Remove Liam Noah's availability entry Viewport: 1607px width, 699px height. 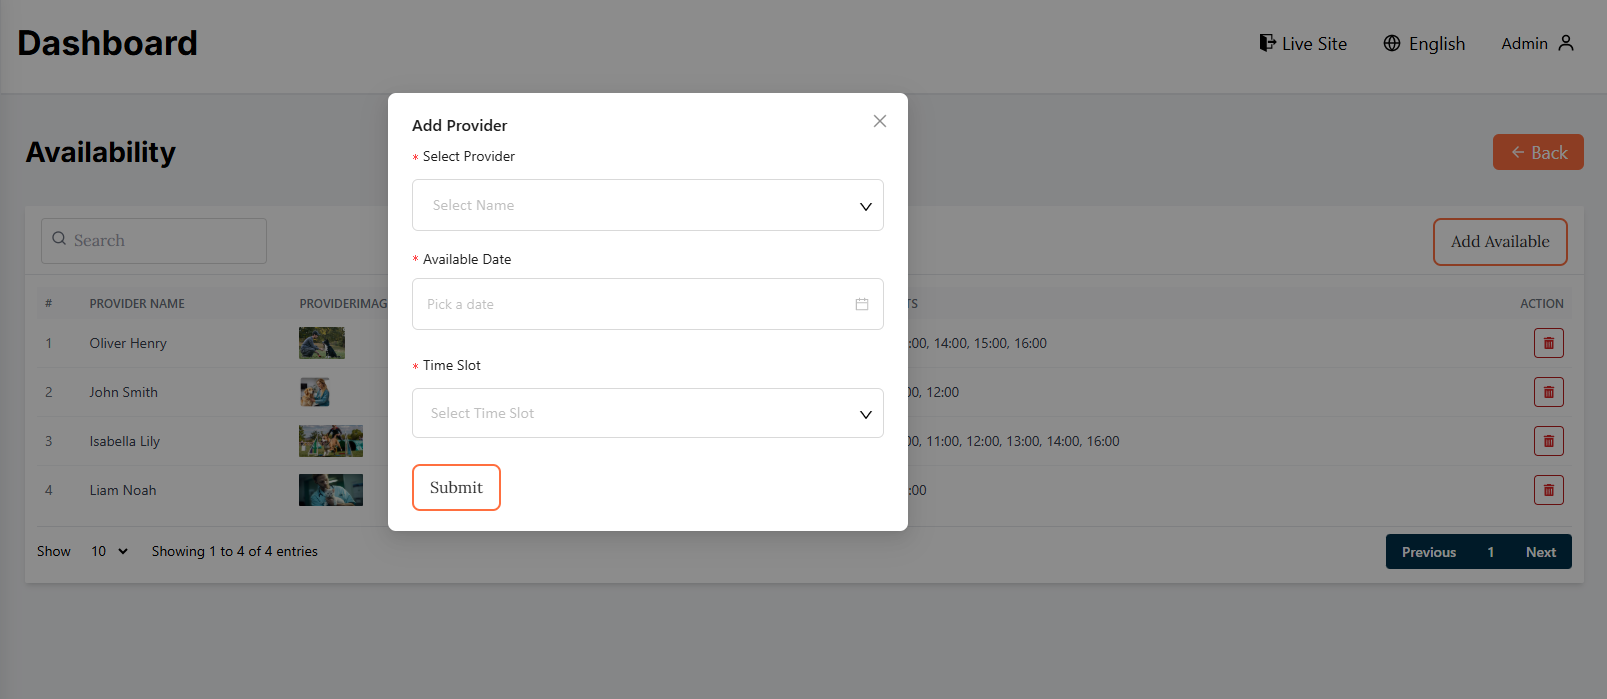point(1548,490)
